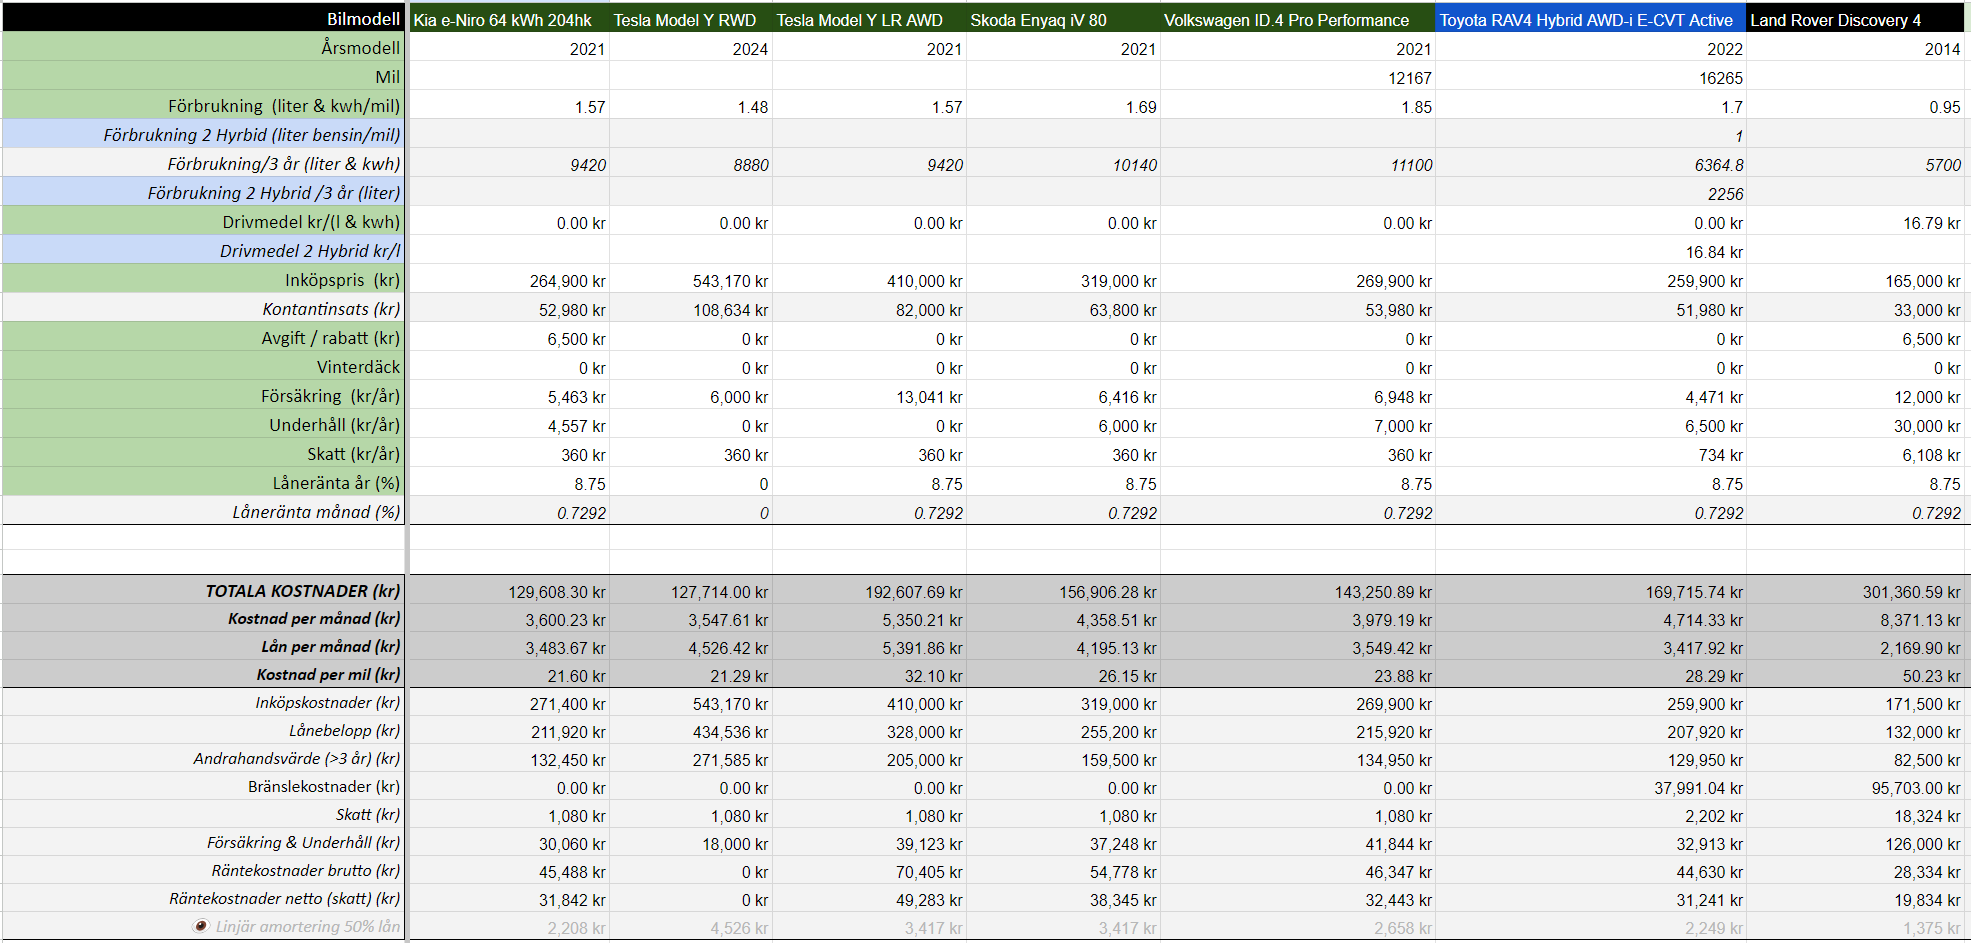
Task: Click the Kostnad per mil row label
Action: [328, 675]
